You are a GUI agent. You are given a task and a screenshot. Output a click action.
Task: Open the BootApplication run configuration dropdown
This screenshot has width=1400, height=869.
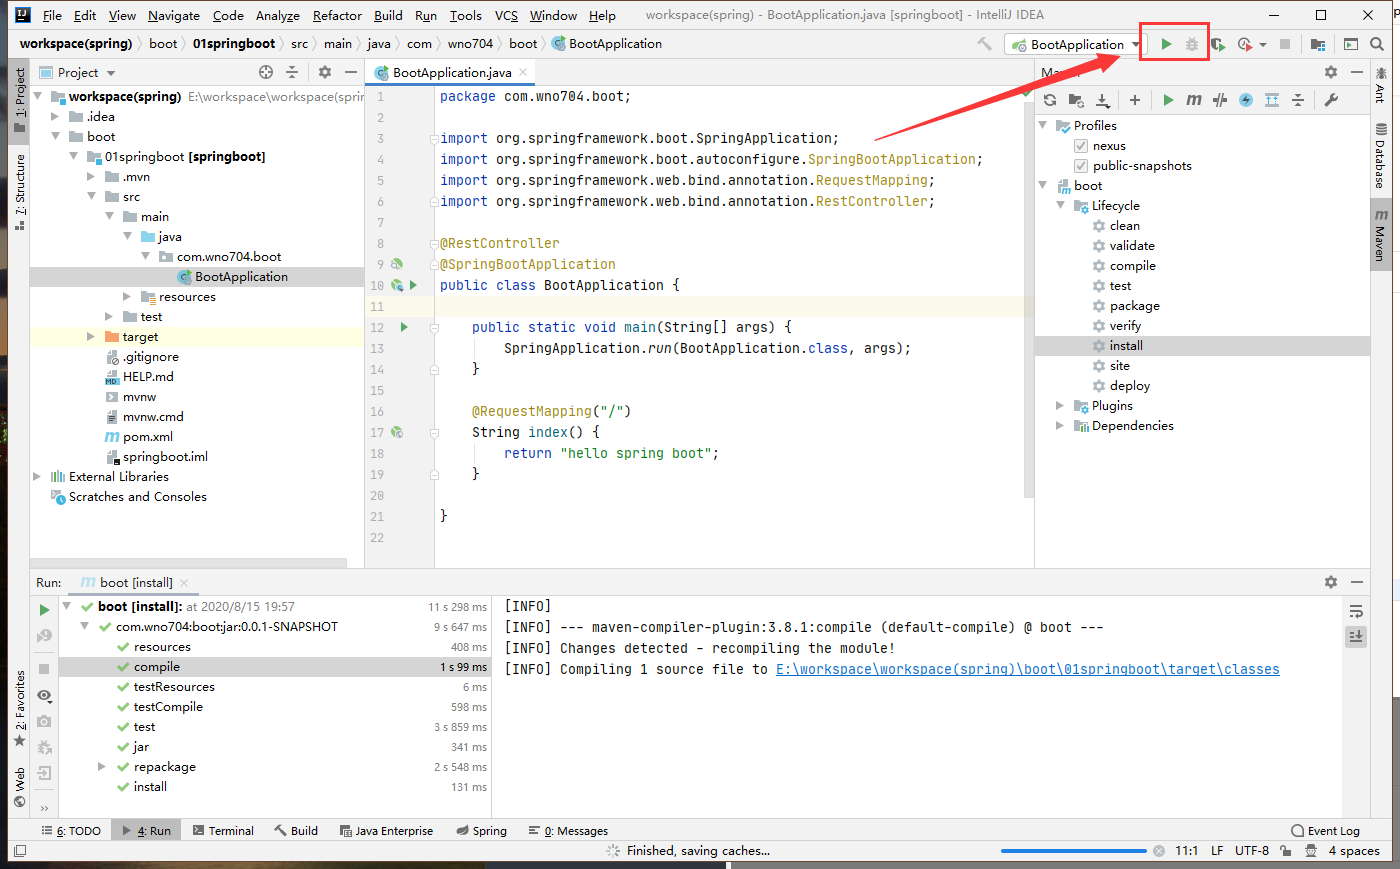pos(1076,44)
